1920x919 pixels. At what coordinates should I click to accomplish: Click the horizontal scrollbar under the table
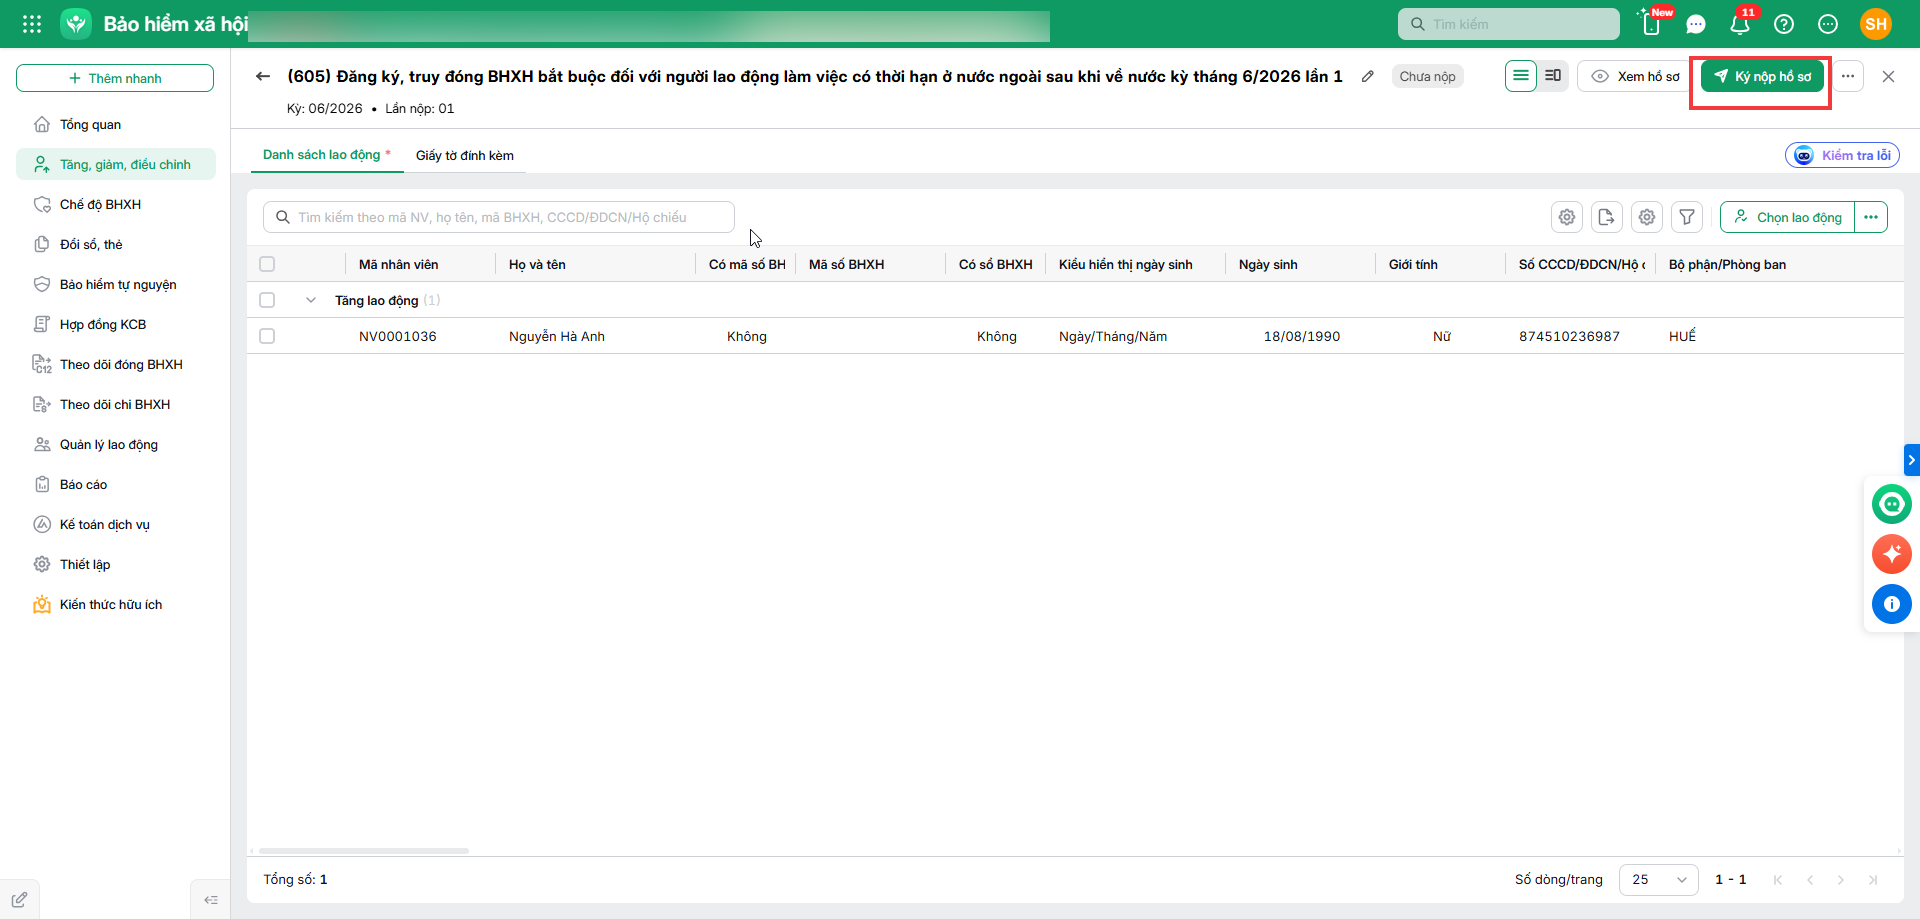click(x=364, y=851)
